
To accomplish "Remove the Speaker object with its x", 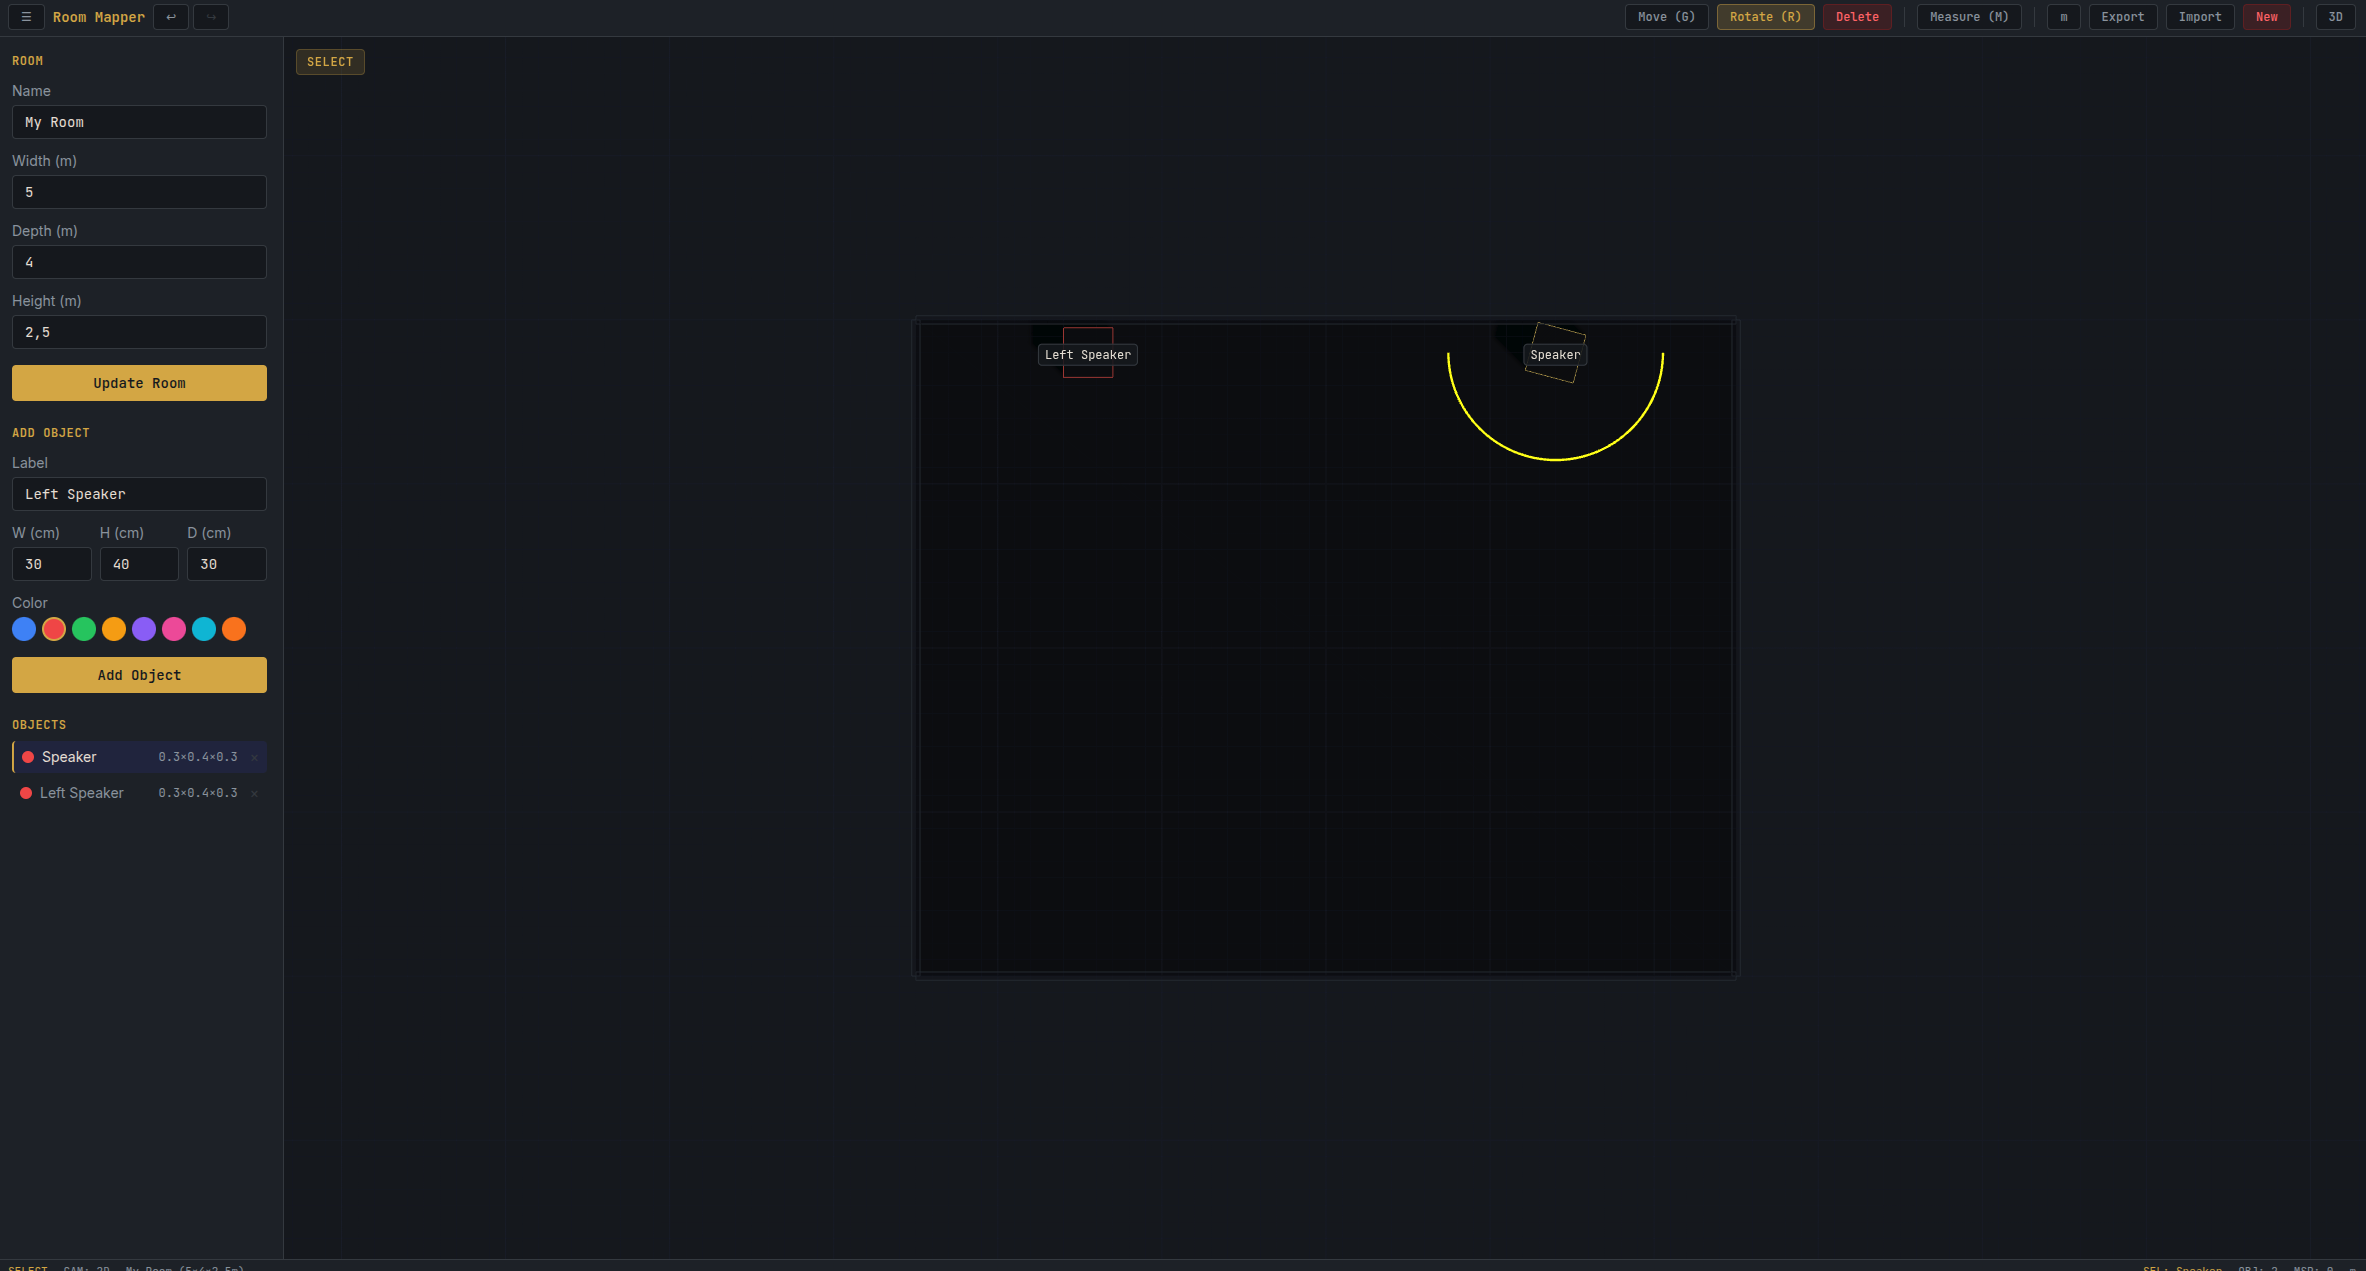I will [254, 757].
